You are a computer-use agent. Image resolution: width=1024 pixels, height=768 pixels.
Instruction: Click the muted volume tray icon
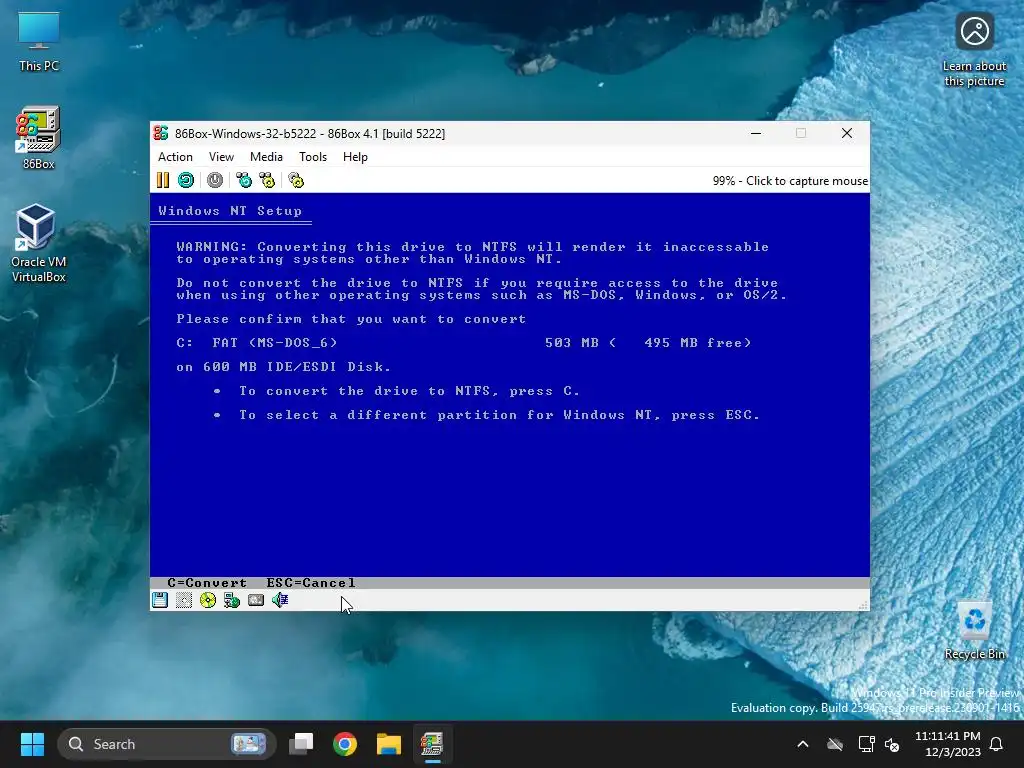point(893,744)
